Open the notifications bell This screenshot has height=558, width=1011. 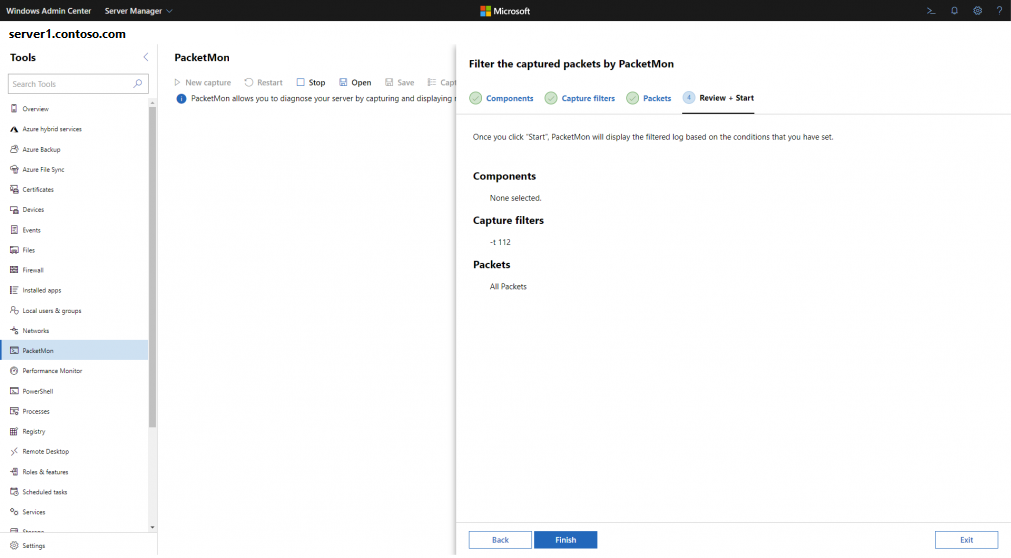click(x=954, y=11)
